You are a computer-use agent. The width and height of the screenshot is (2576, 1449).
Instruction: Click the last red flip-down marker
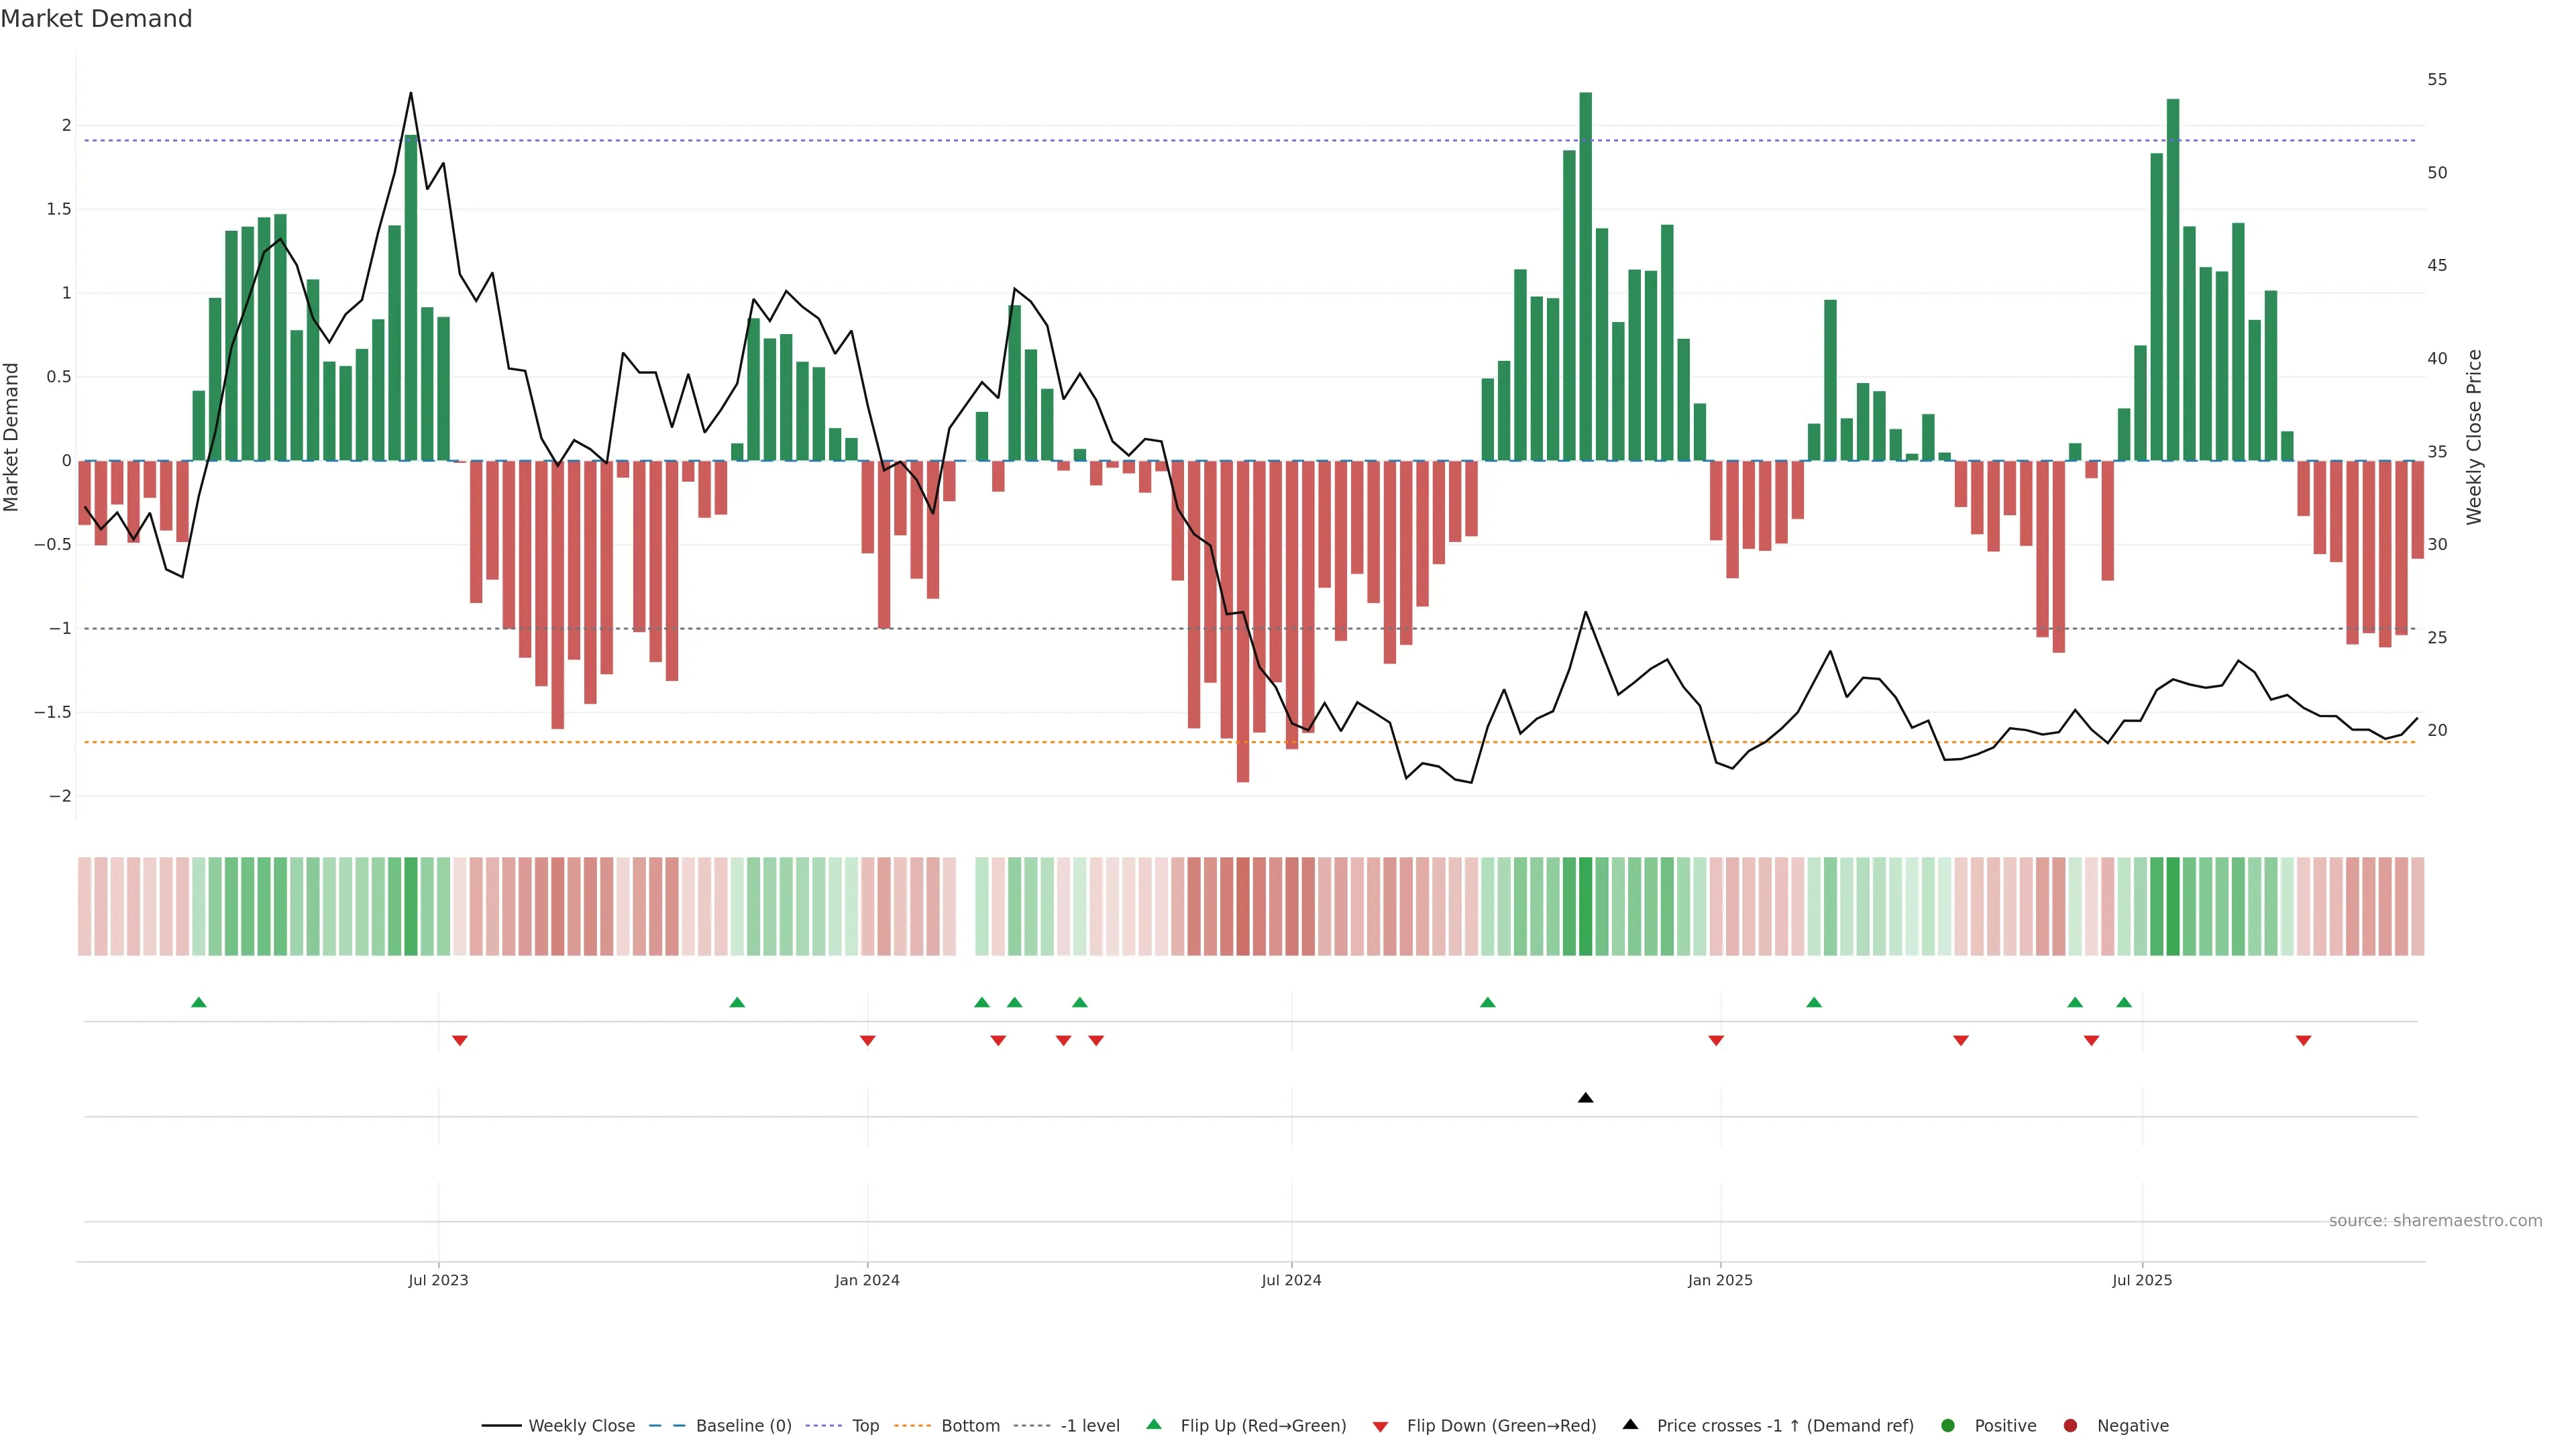pyautogui.click(x=2303, y=1041)
